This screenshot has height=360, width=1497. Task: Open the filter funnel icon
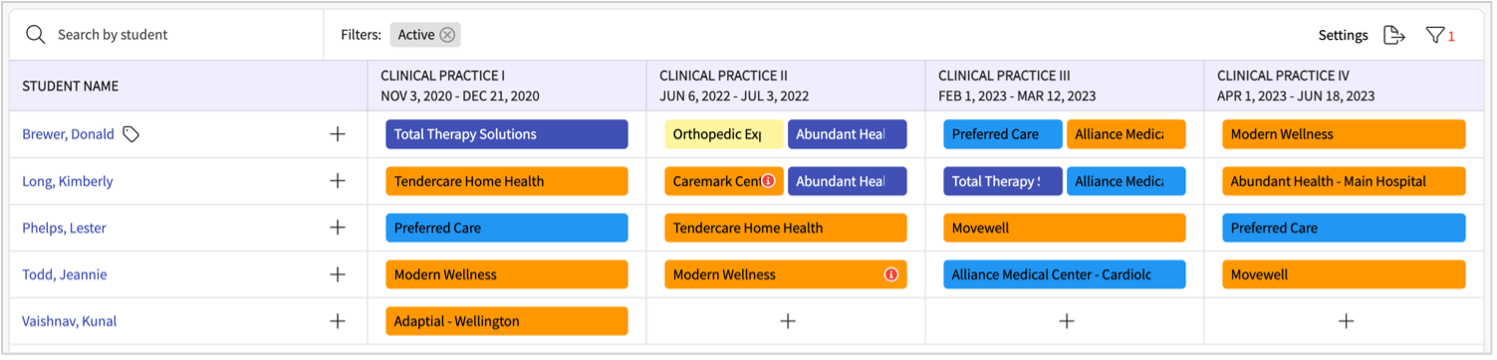coord(1435,35)
